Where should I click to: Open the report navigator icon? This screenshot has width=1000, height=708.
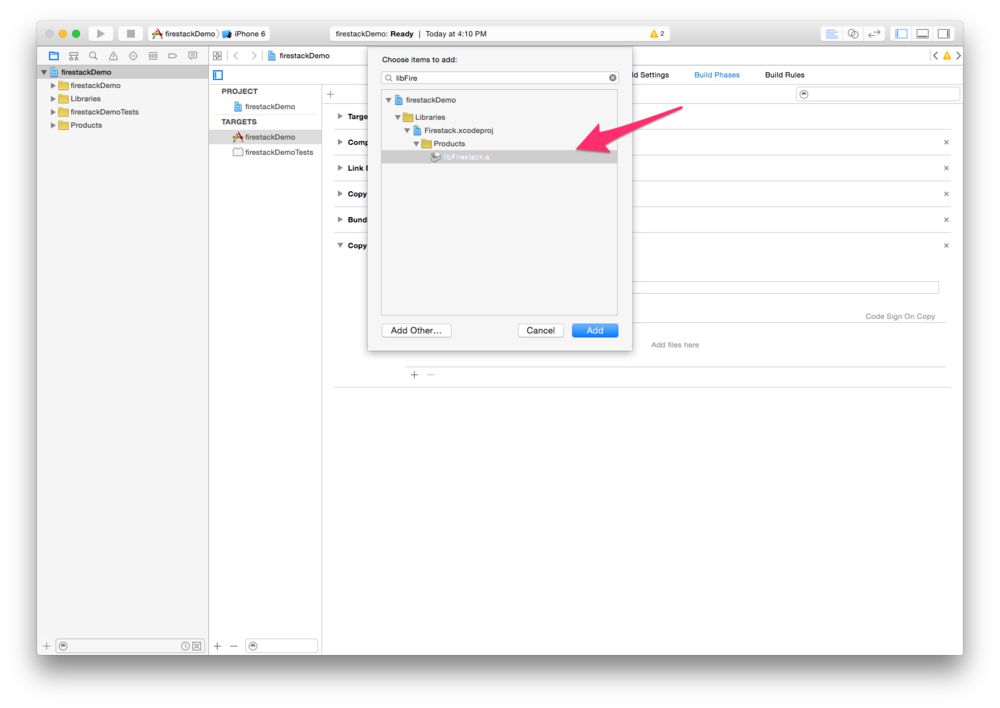pos(193,55)
